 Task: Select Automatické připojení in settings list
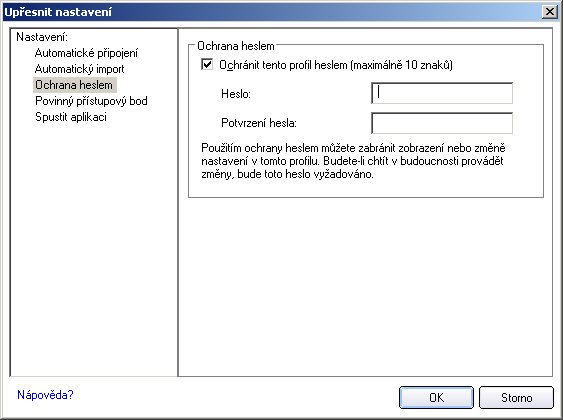click(86, 53)
